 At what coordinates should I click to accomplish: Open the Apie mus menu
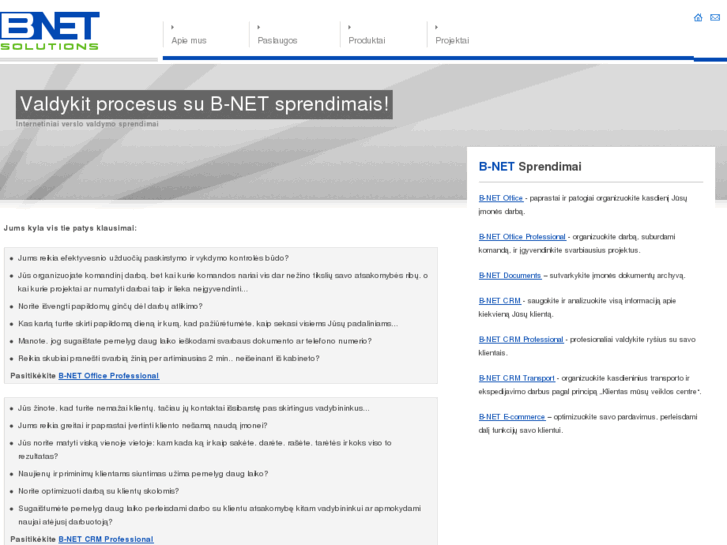click(x=189, y=40)
